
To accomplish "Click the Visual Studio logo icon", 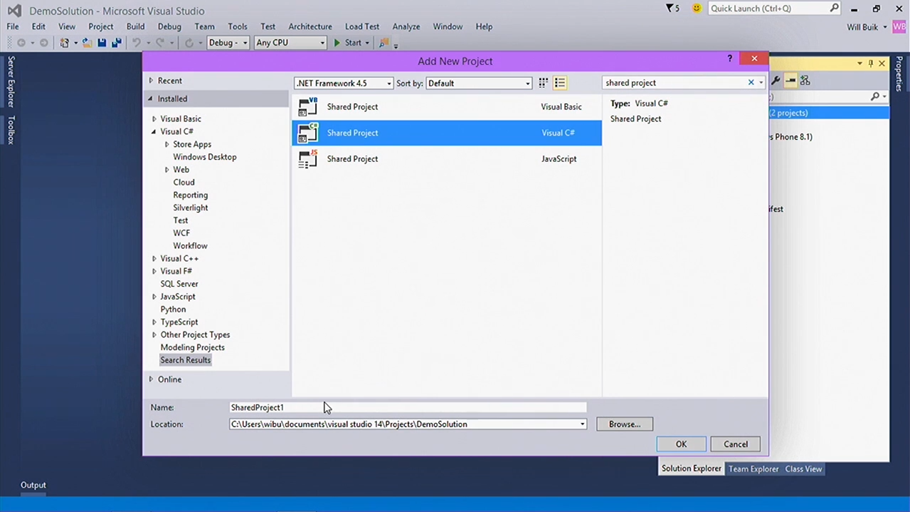I will click(15, 10).
